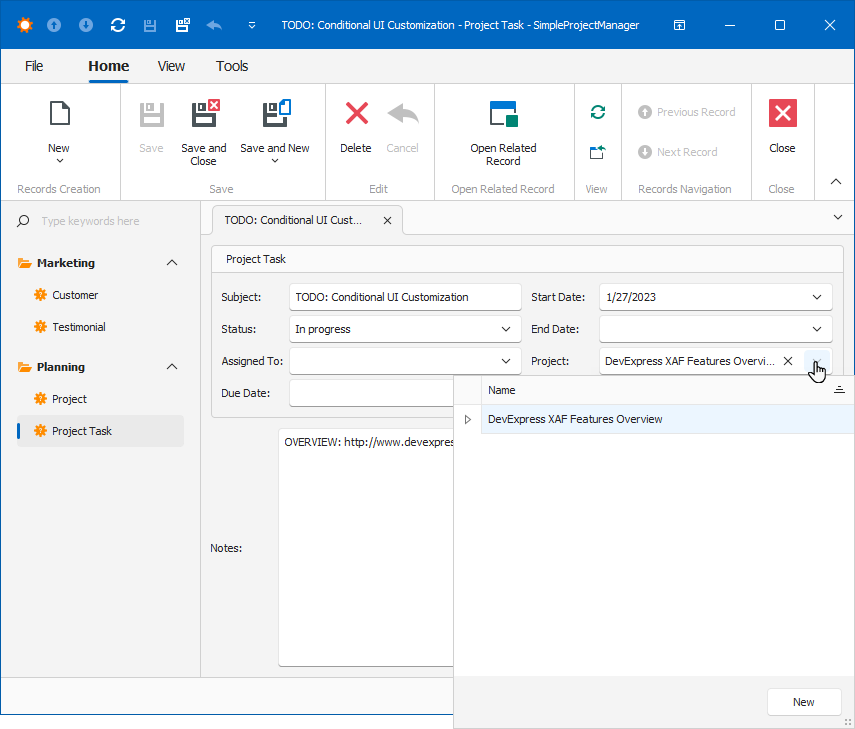Sort by the Name column header
The height and width of the screenshot is (729, 855).
click(x=667, y=390)
